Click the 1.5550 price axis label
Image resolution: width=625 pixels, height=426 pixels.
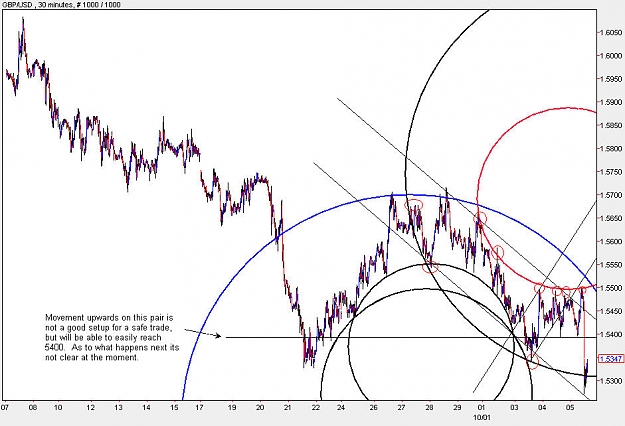tap(611, 265)
